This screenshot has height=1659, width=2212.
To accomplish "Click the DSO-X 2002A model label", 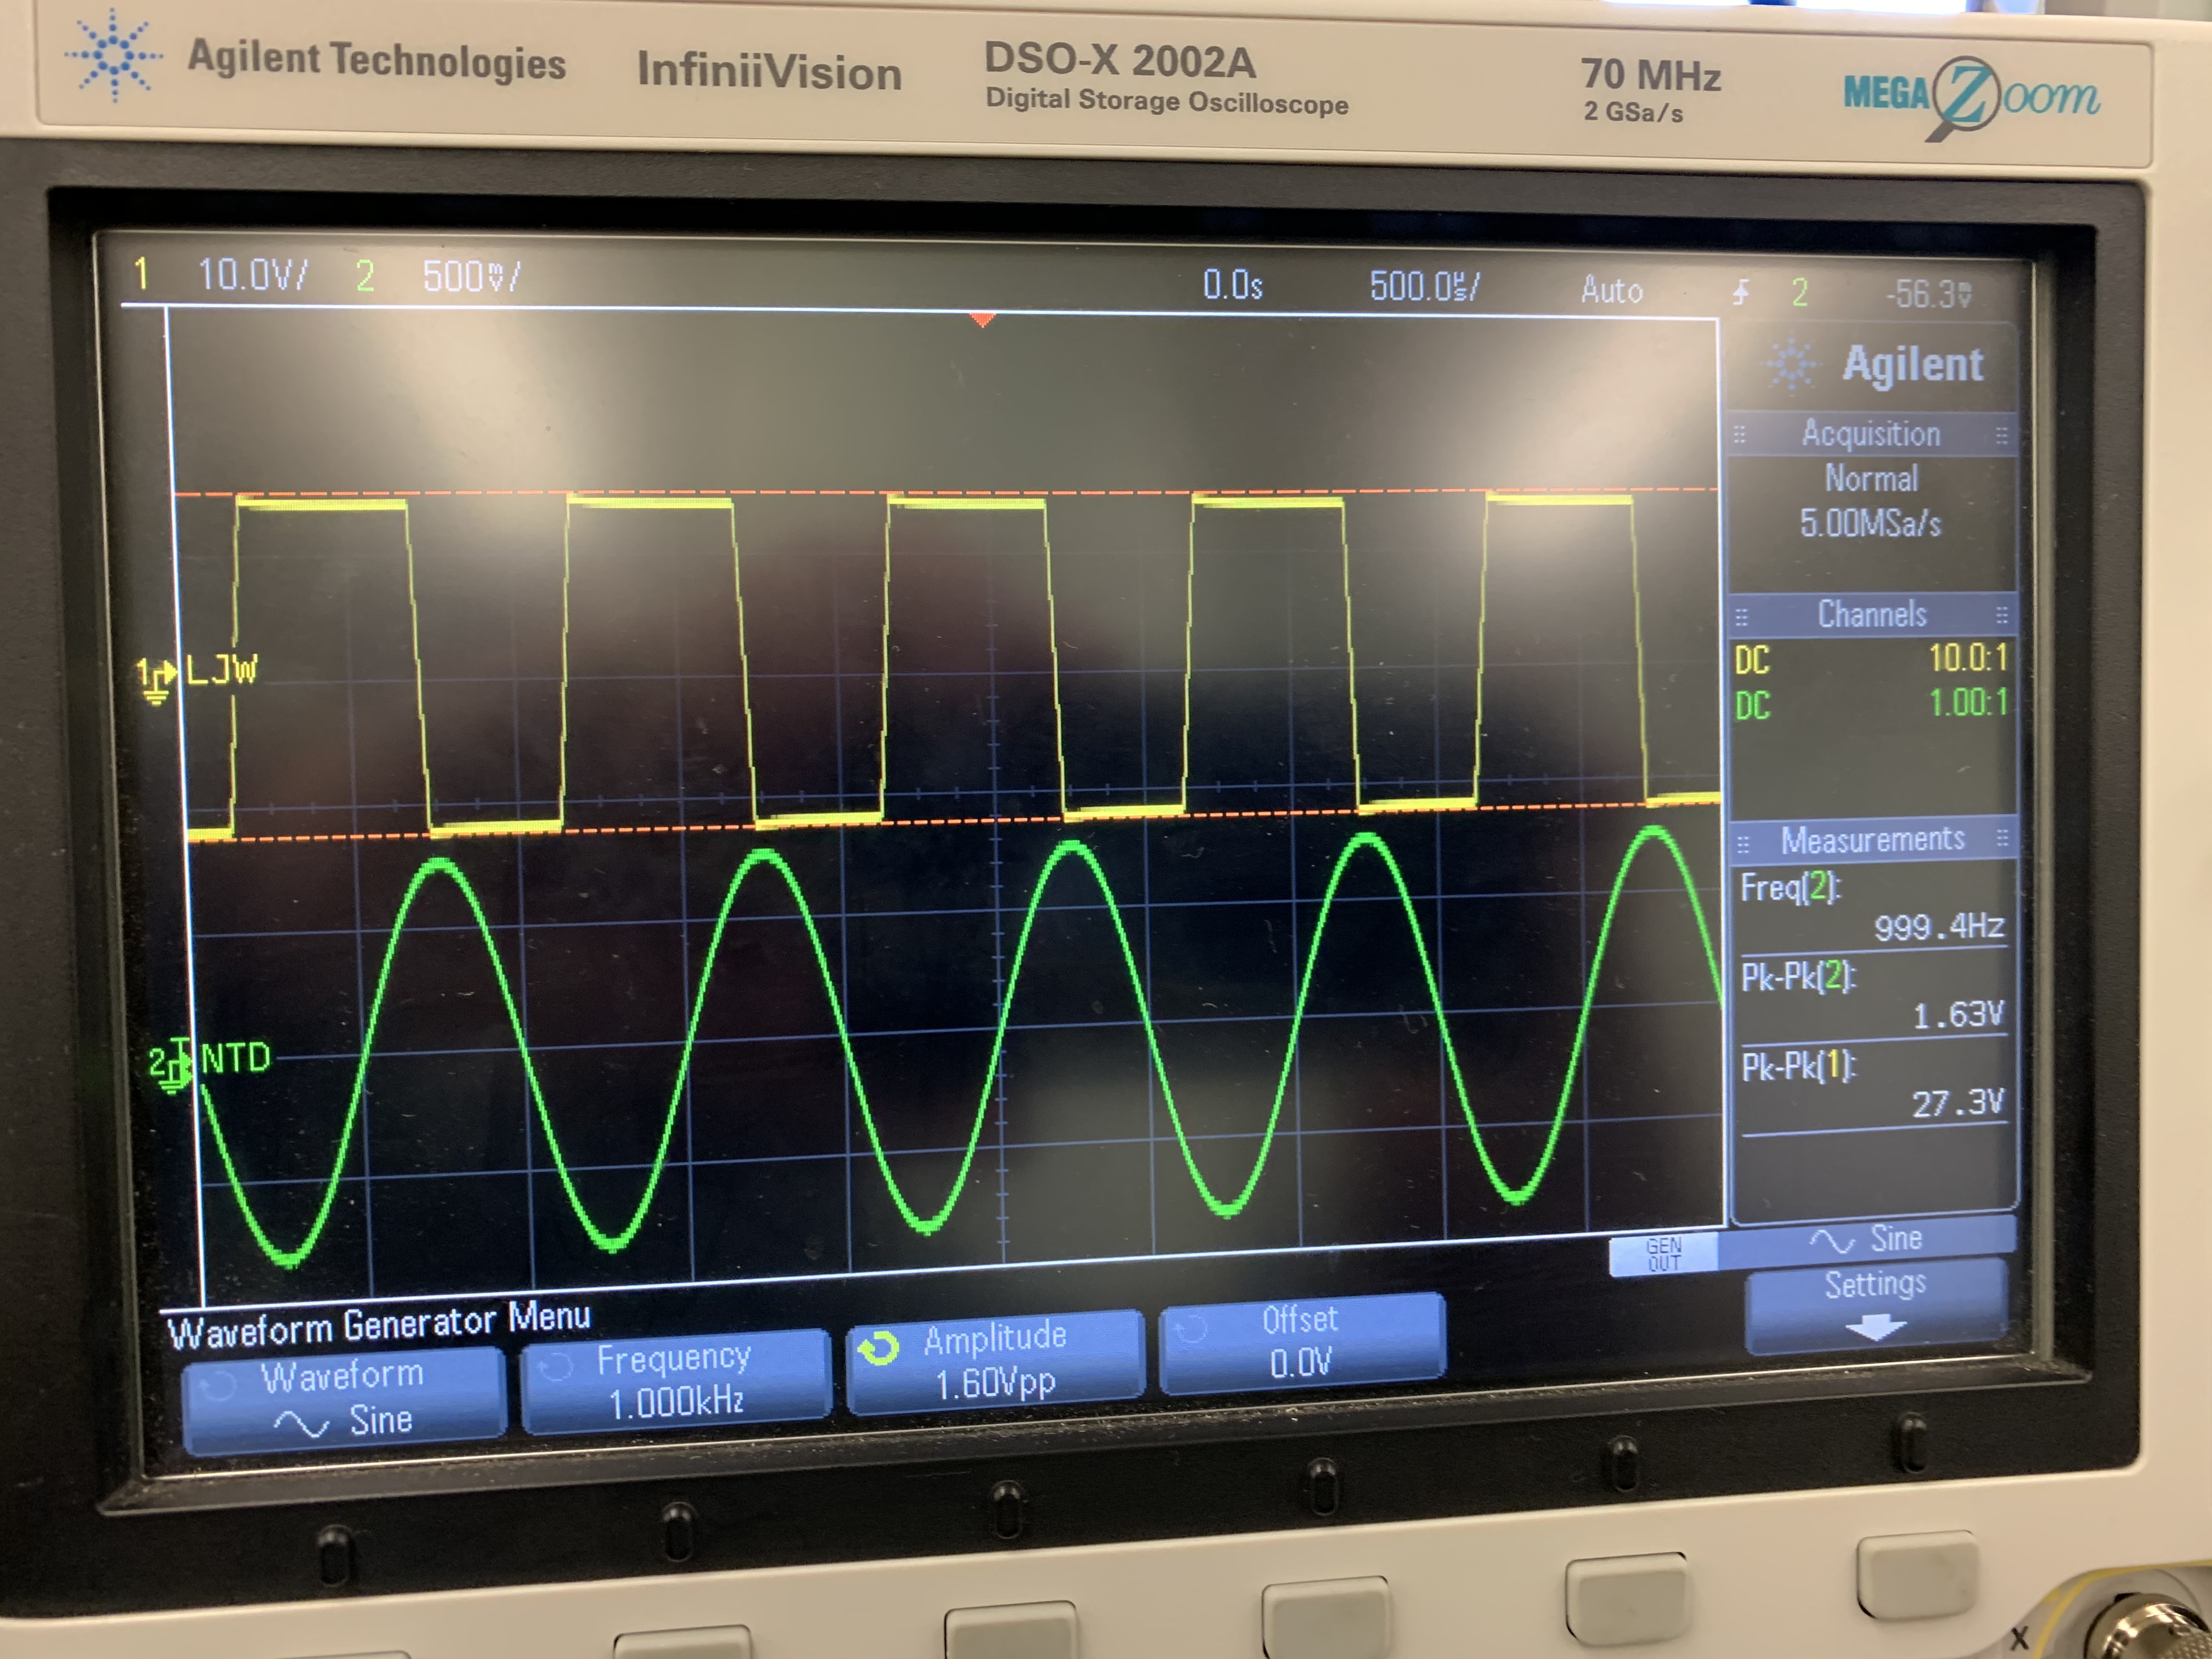I will 1119,62.
